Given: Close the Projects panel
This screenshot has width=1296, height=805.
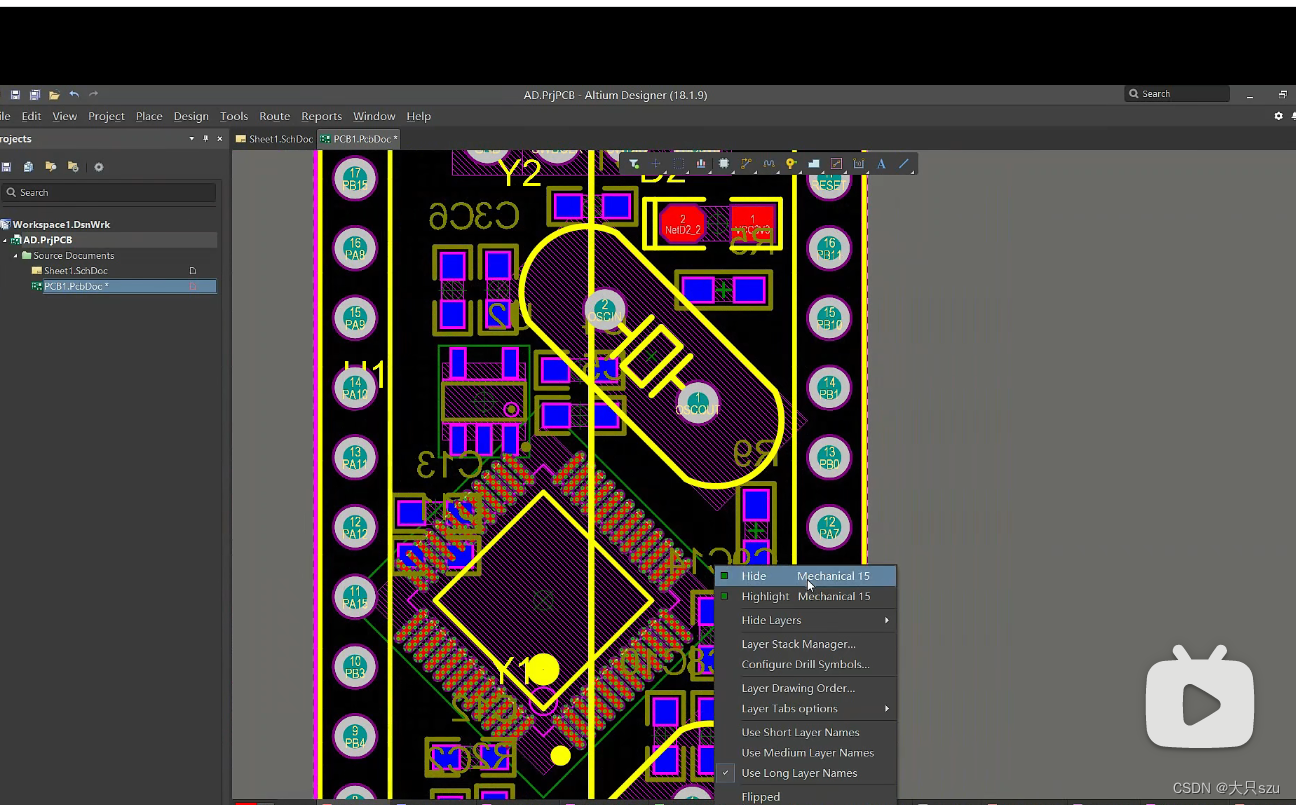Looking at the screenshot, I should pyautogui.click(x=220, y=139).
